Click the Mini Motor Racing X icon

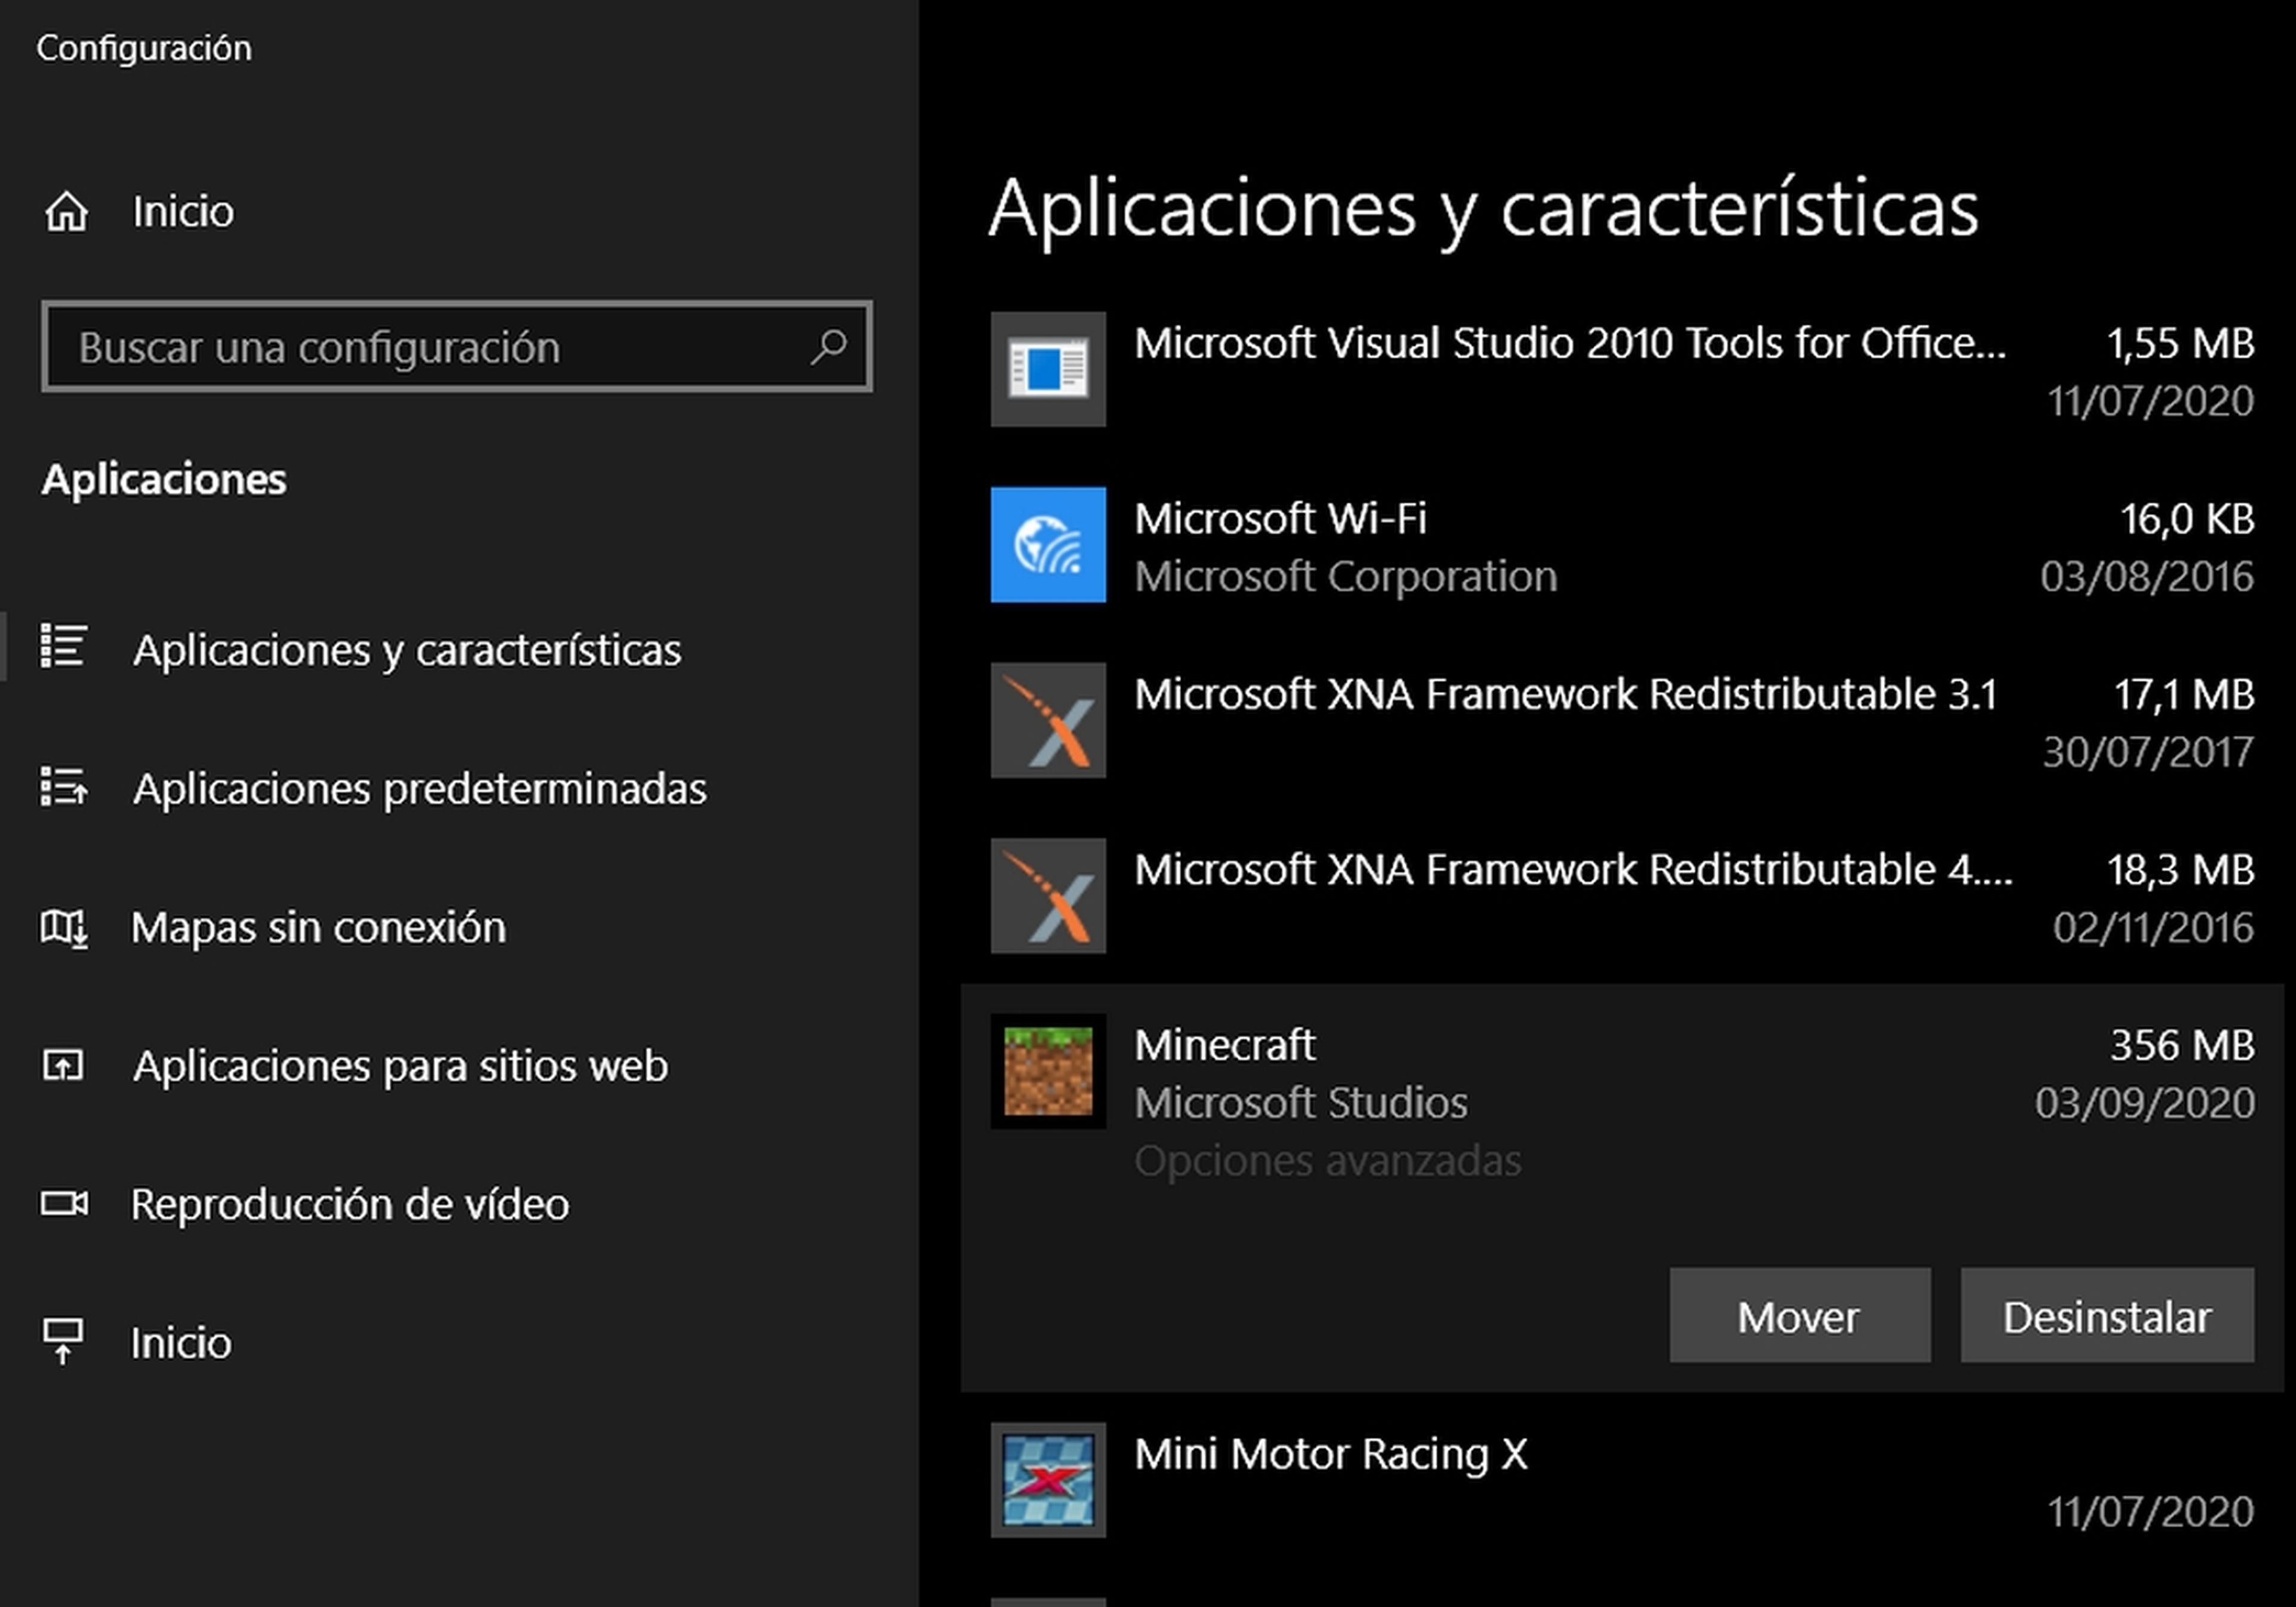click(x=1048, y=1480)
